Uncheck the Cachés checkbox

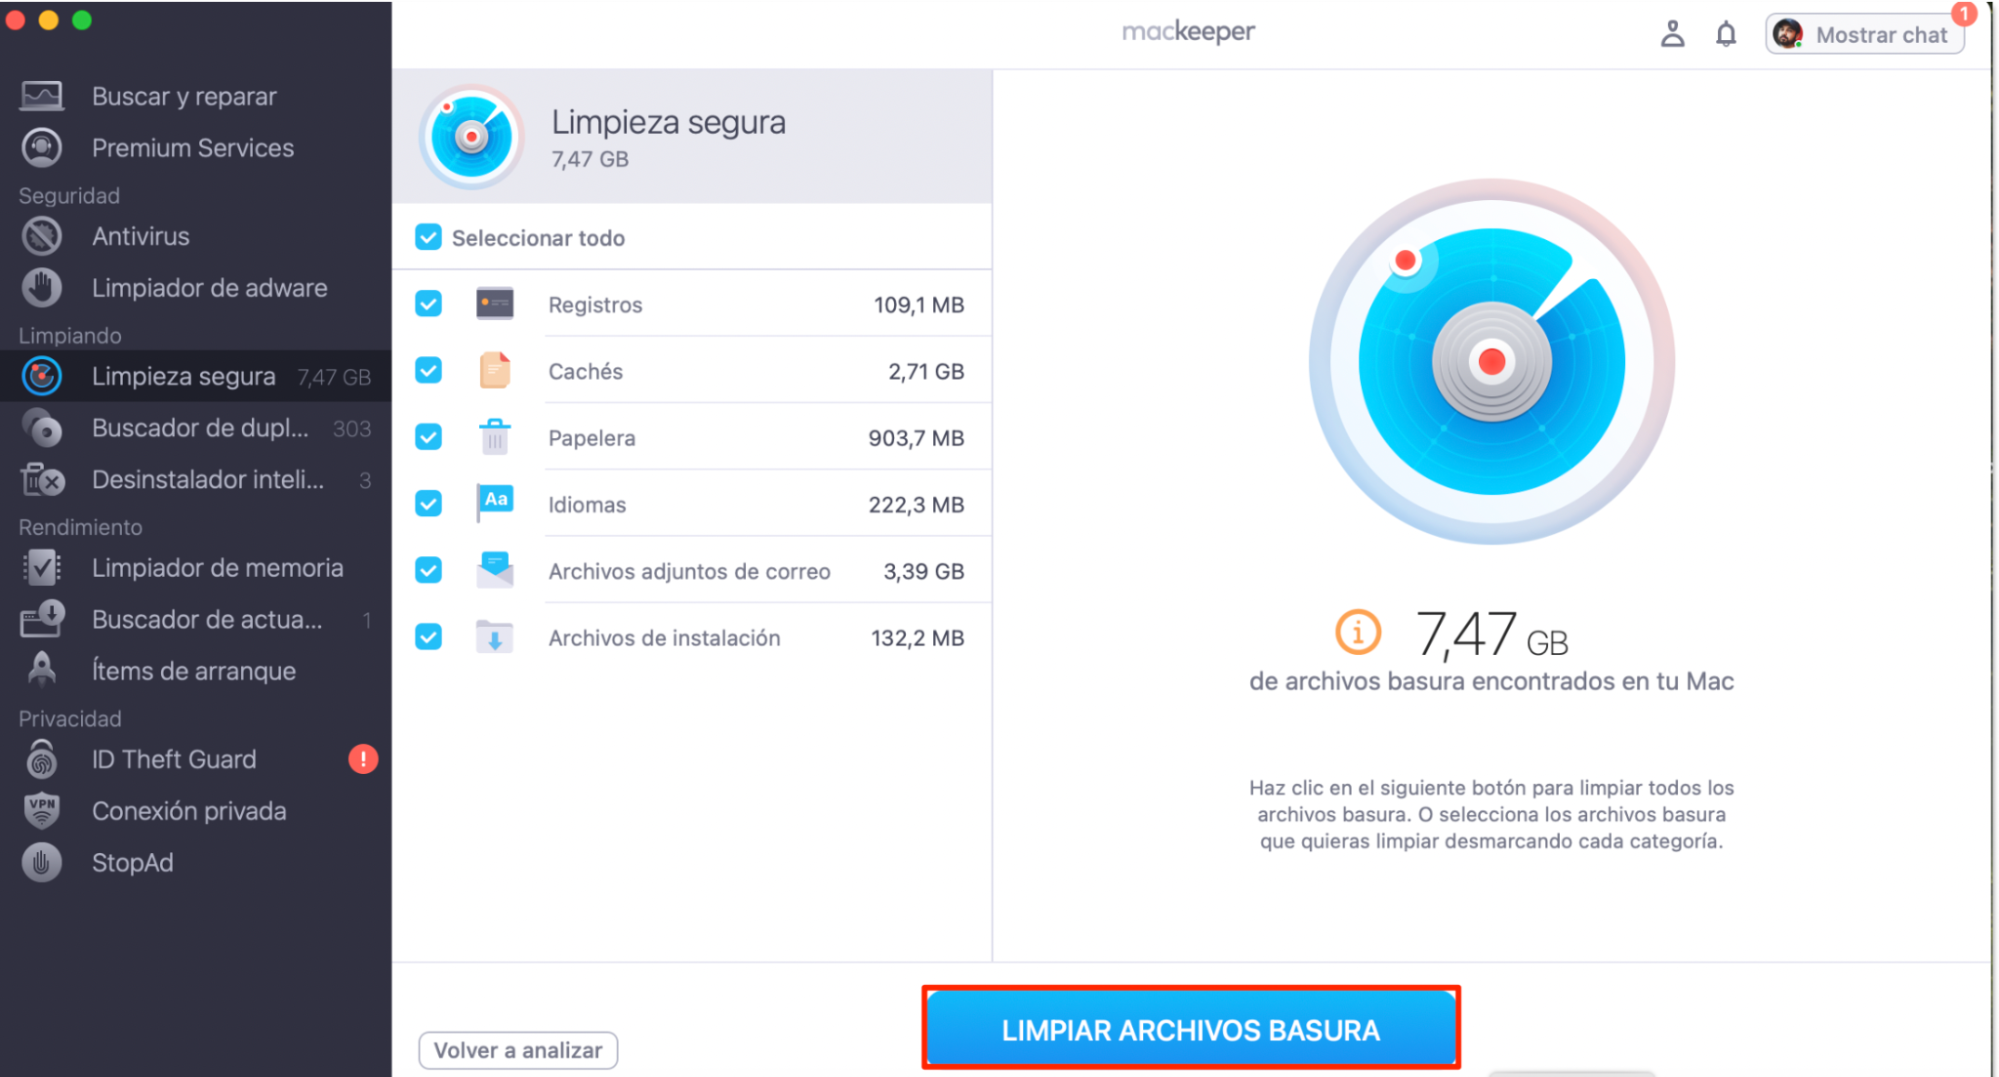428,370
